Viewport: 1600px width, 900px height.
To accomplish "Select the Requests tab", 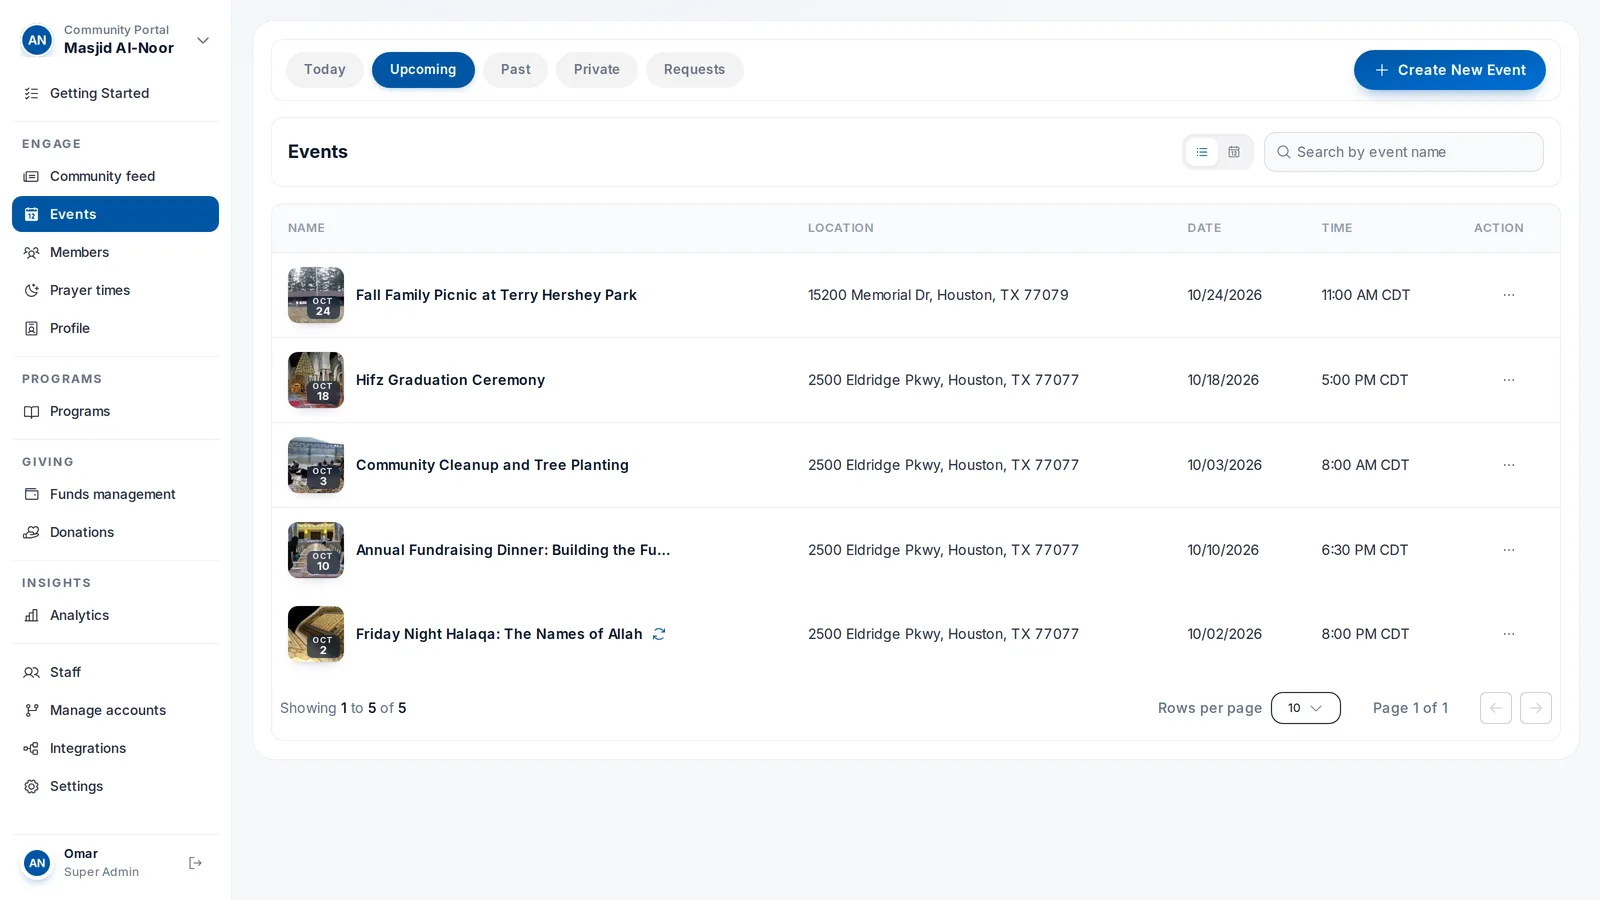I will click(694, 70).
